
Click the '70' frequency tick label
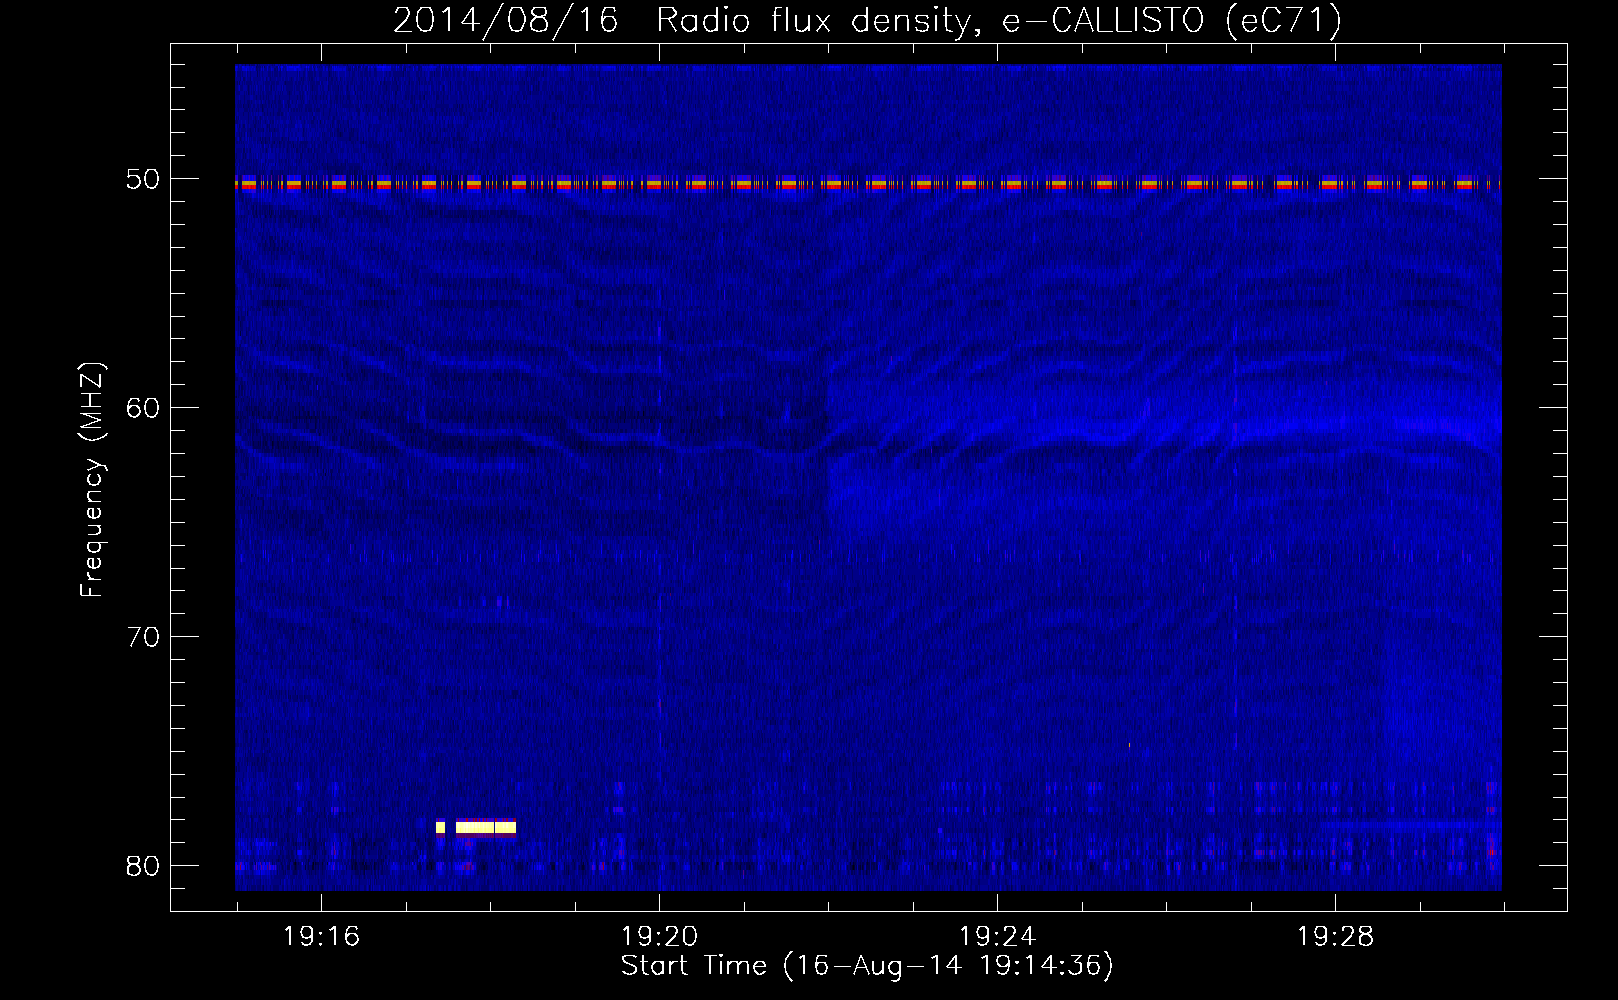point(142,637)
